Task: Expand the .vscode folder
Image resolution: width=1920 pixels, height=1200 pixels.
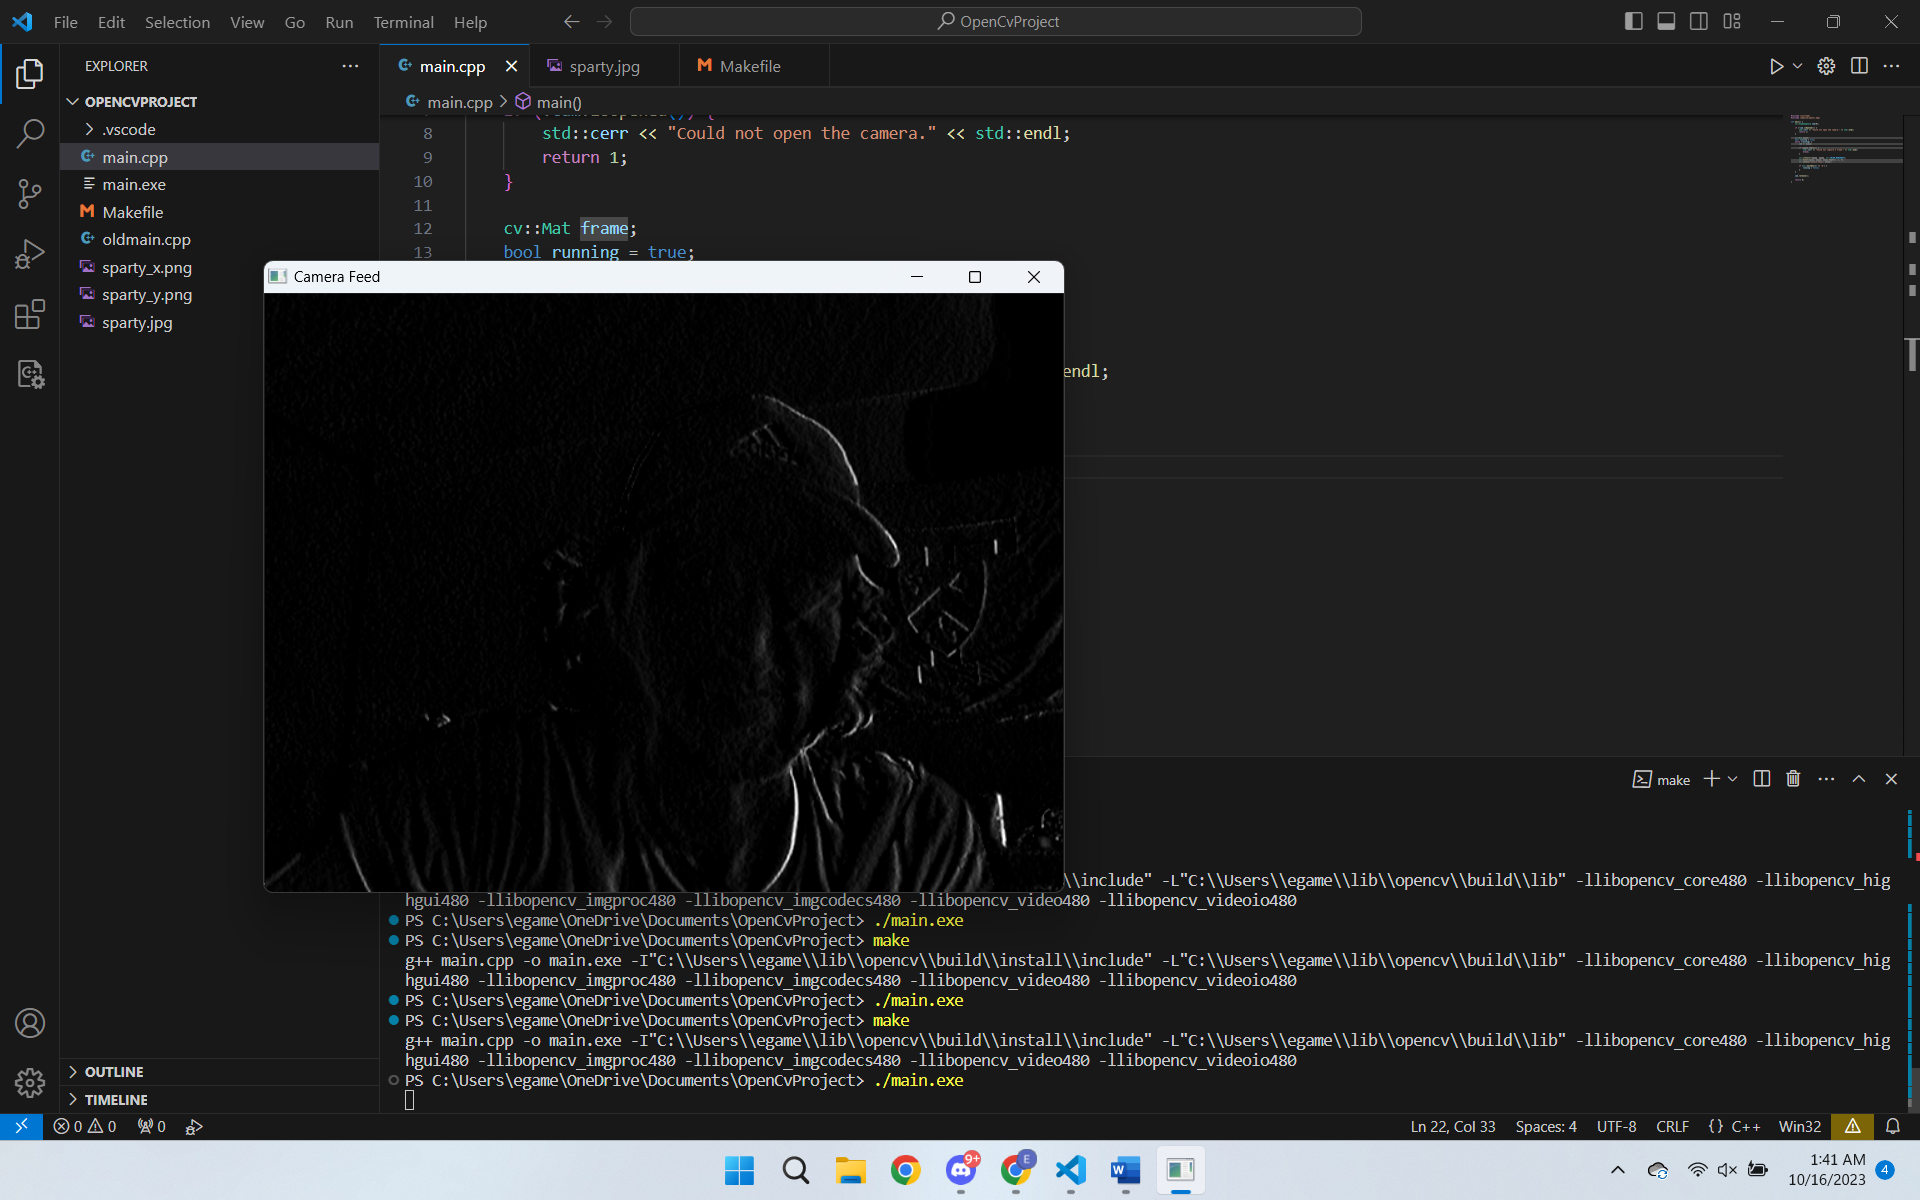Action: (x=128, y=129)
